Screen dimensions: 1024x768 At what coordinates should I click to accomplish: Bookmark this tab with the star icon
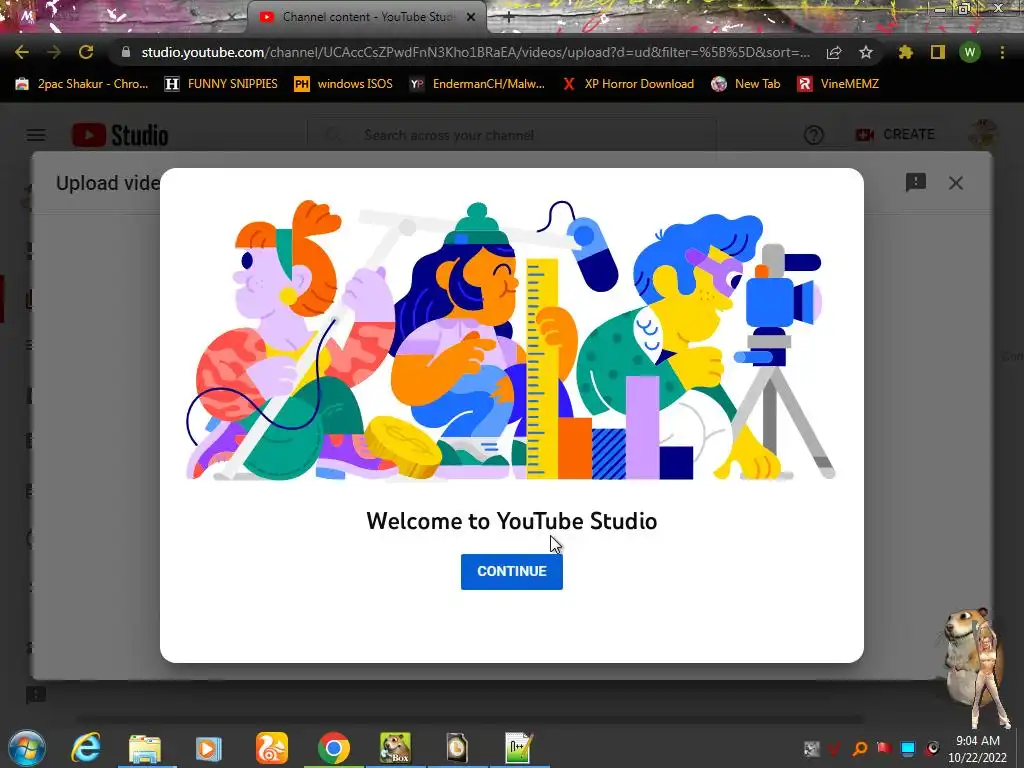click(x=866, y=52)
